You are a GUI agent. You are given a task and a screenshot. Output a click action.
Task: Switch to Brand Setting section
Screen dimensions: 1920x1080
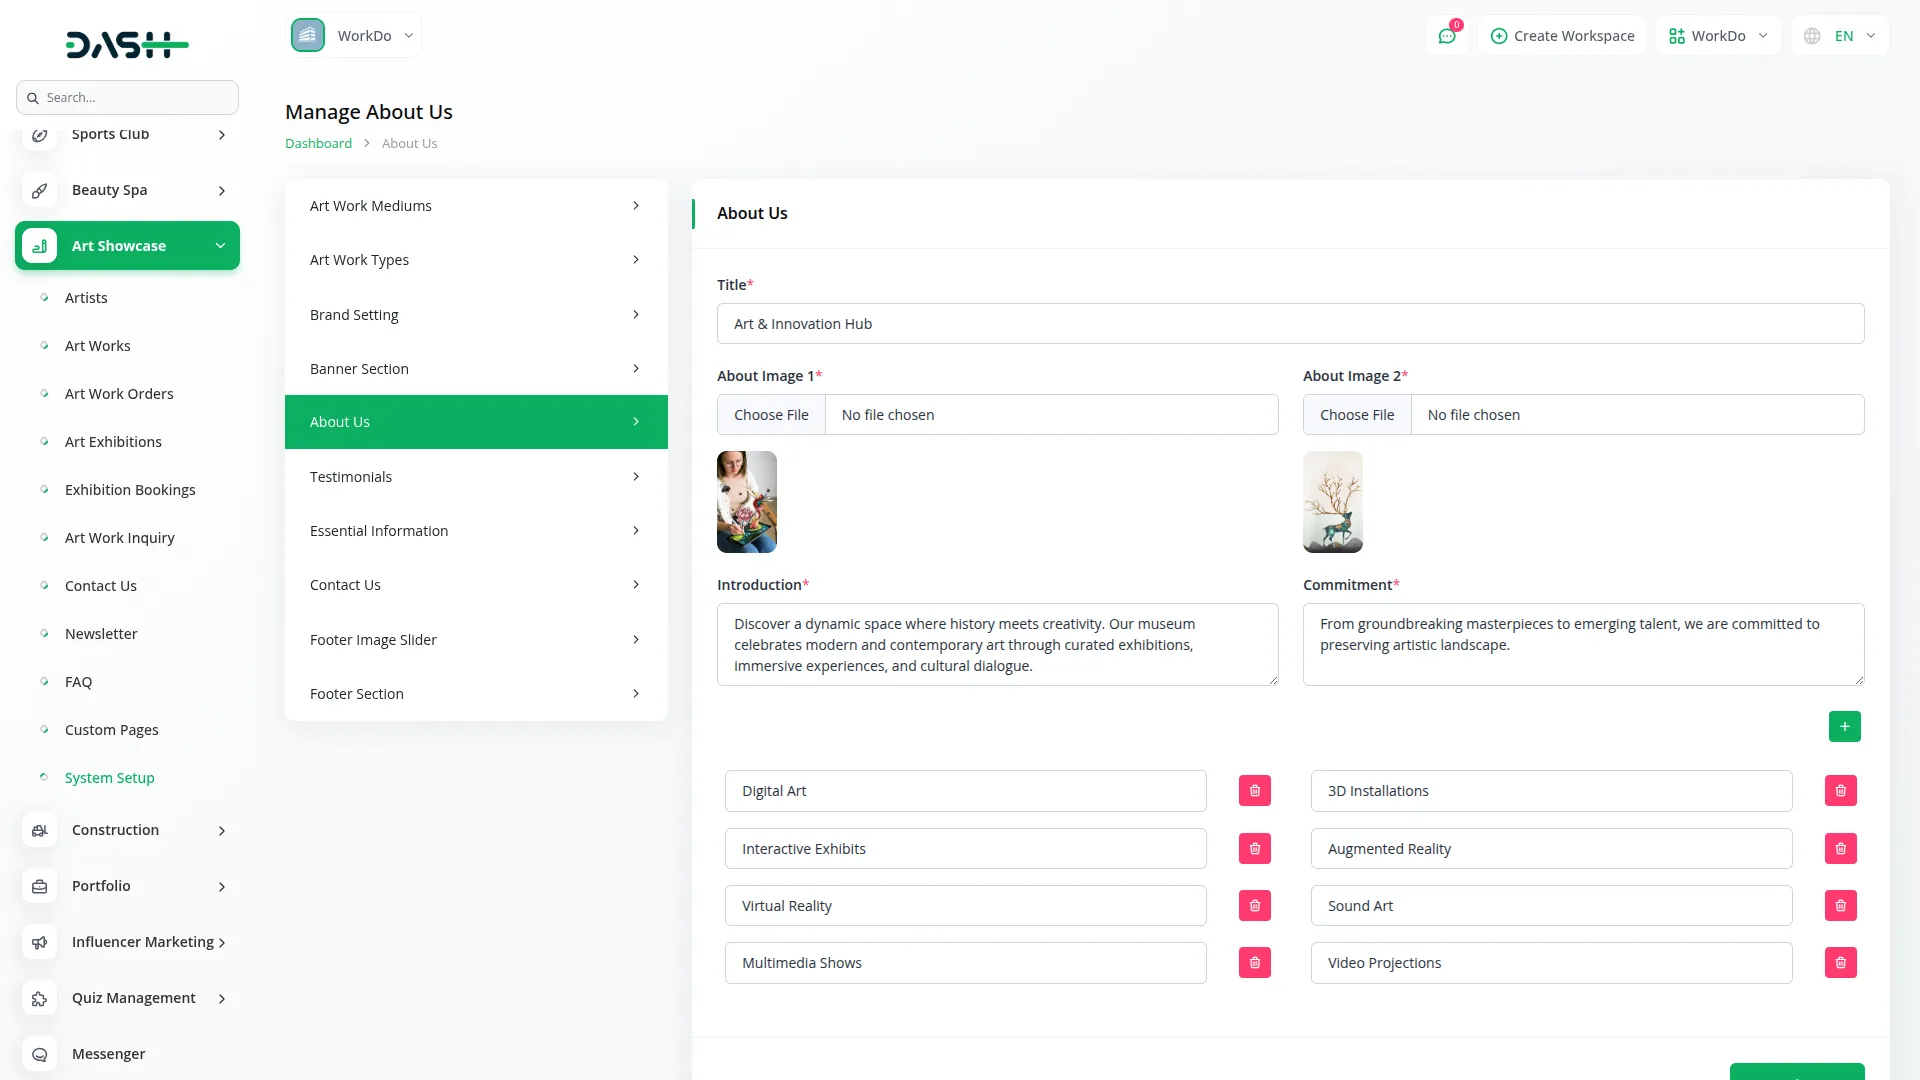[476, 315]
